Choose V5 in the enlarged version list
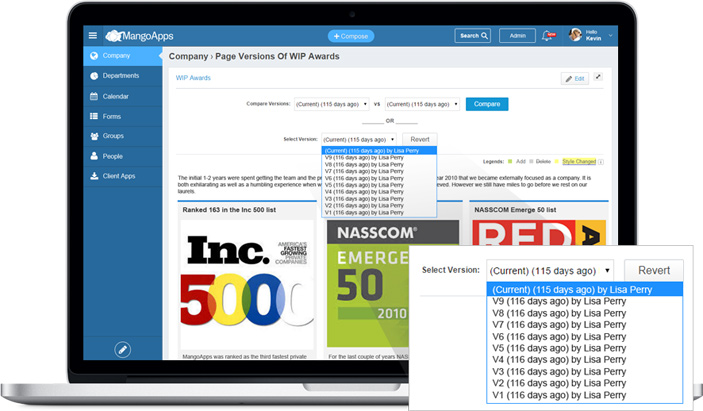This screenshot has height=411, width=703. (x=585, y=348)
